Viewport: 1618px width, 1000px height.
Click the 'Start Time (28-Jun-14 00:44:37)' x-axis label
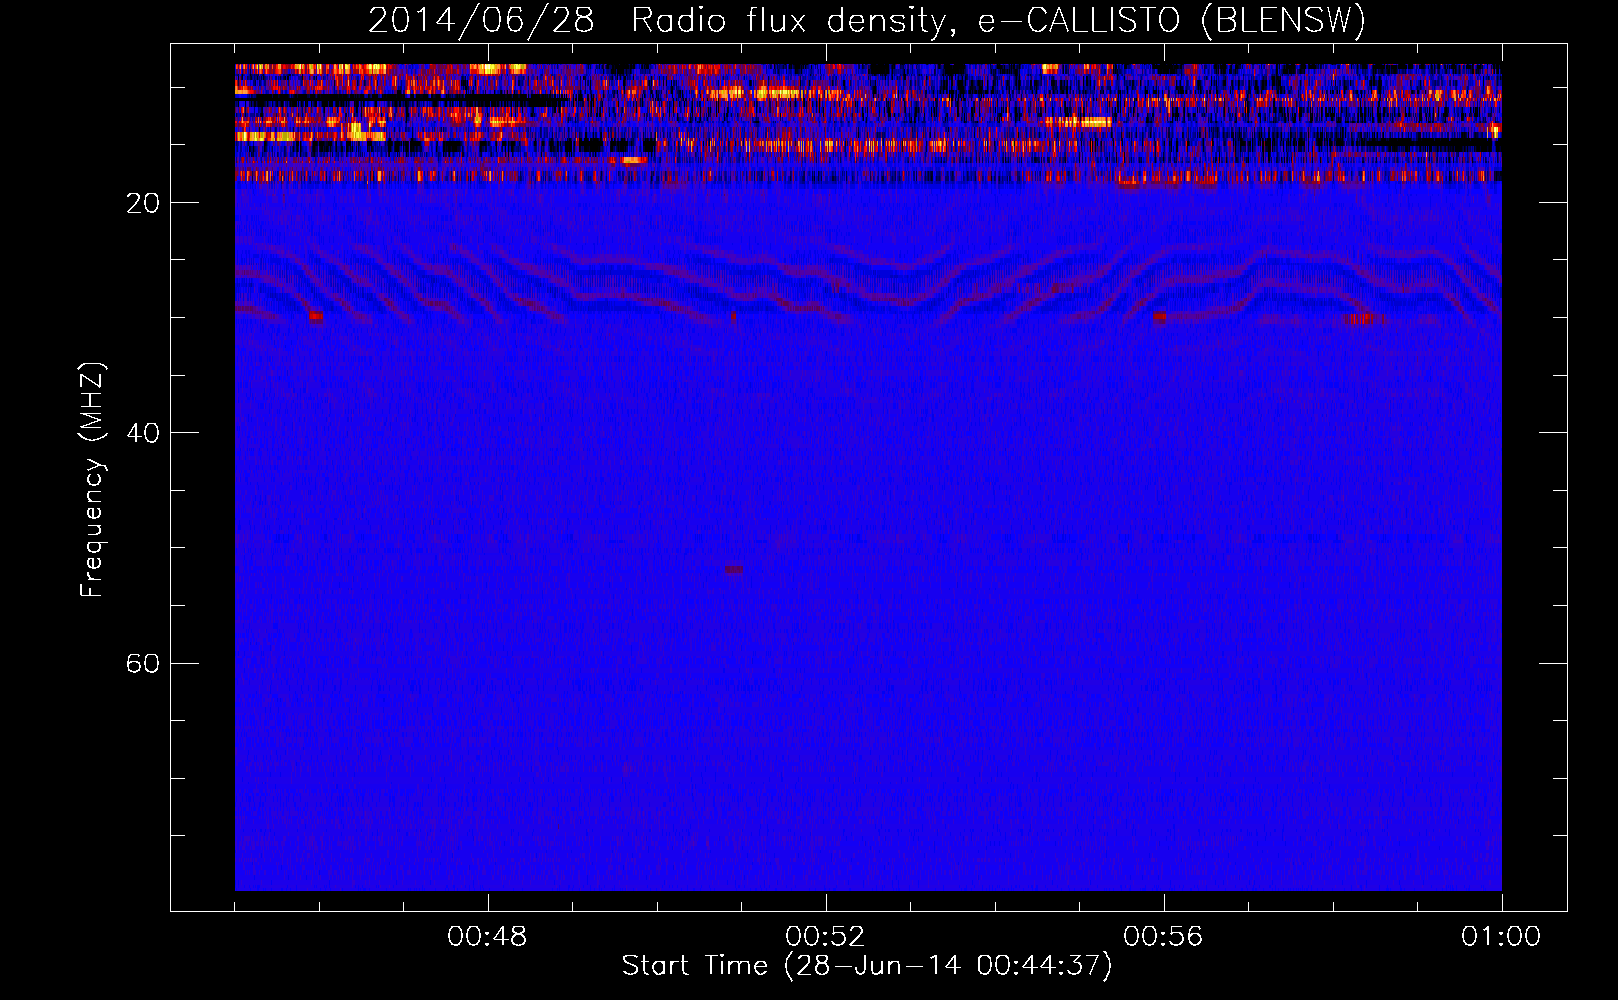[867, 966]
